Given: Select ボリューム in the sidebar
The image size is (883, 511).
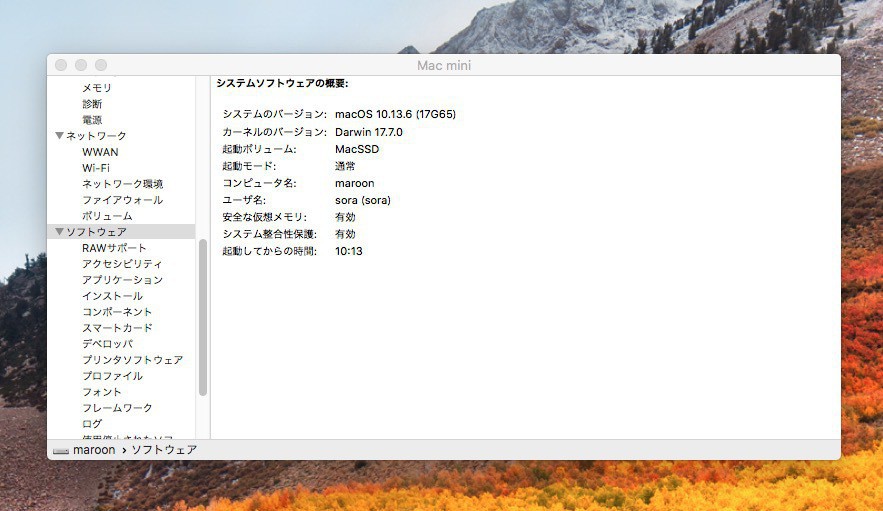Looking at the screenshot, I should point(107,216).
